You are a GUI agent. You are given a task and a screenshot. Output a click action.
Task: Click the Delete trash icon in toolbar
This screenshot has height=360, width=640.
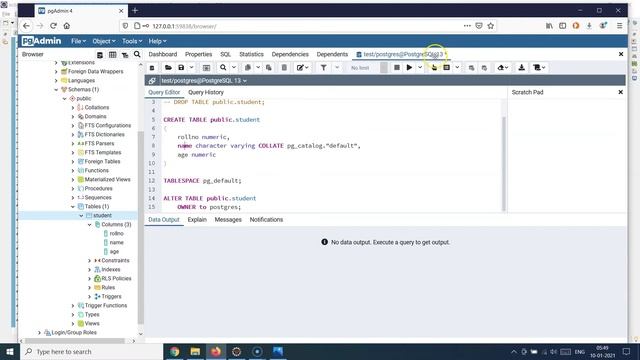click(x=284, y=68)
